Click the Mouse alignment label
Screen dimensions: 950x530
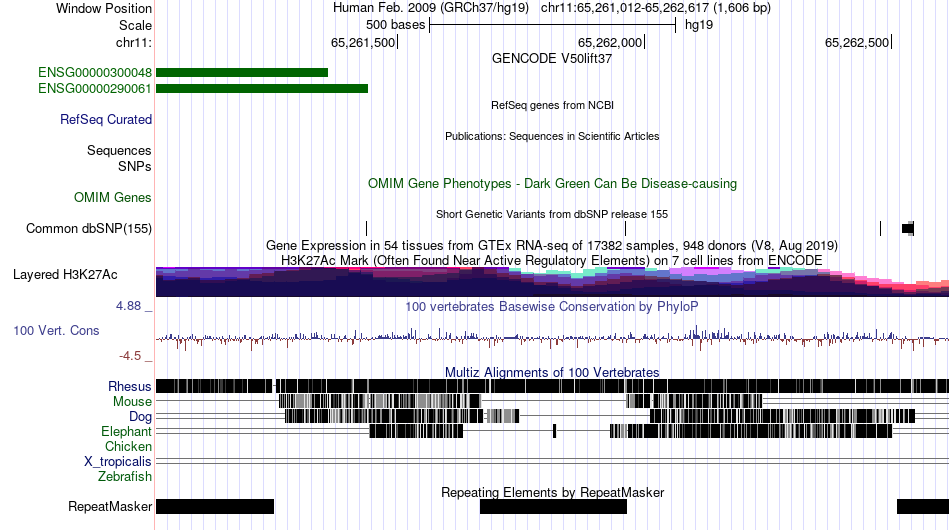click(x=132, y=402)
